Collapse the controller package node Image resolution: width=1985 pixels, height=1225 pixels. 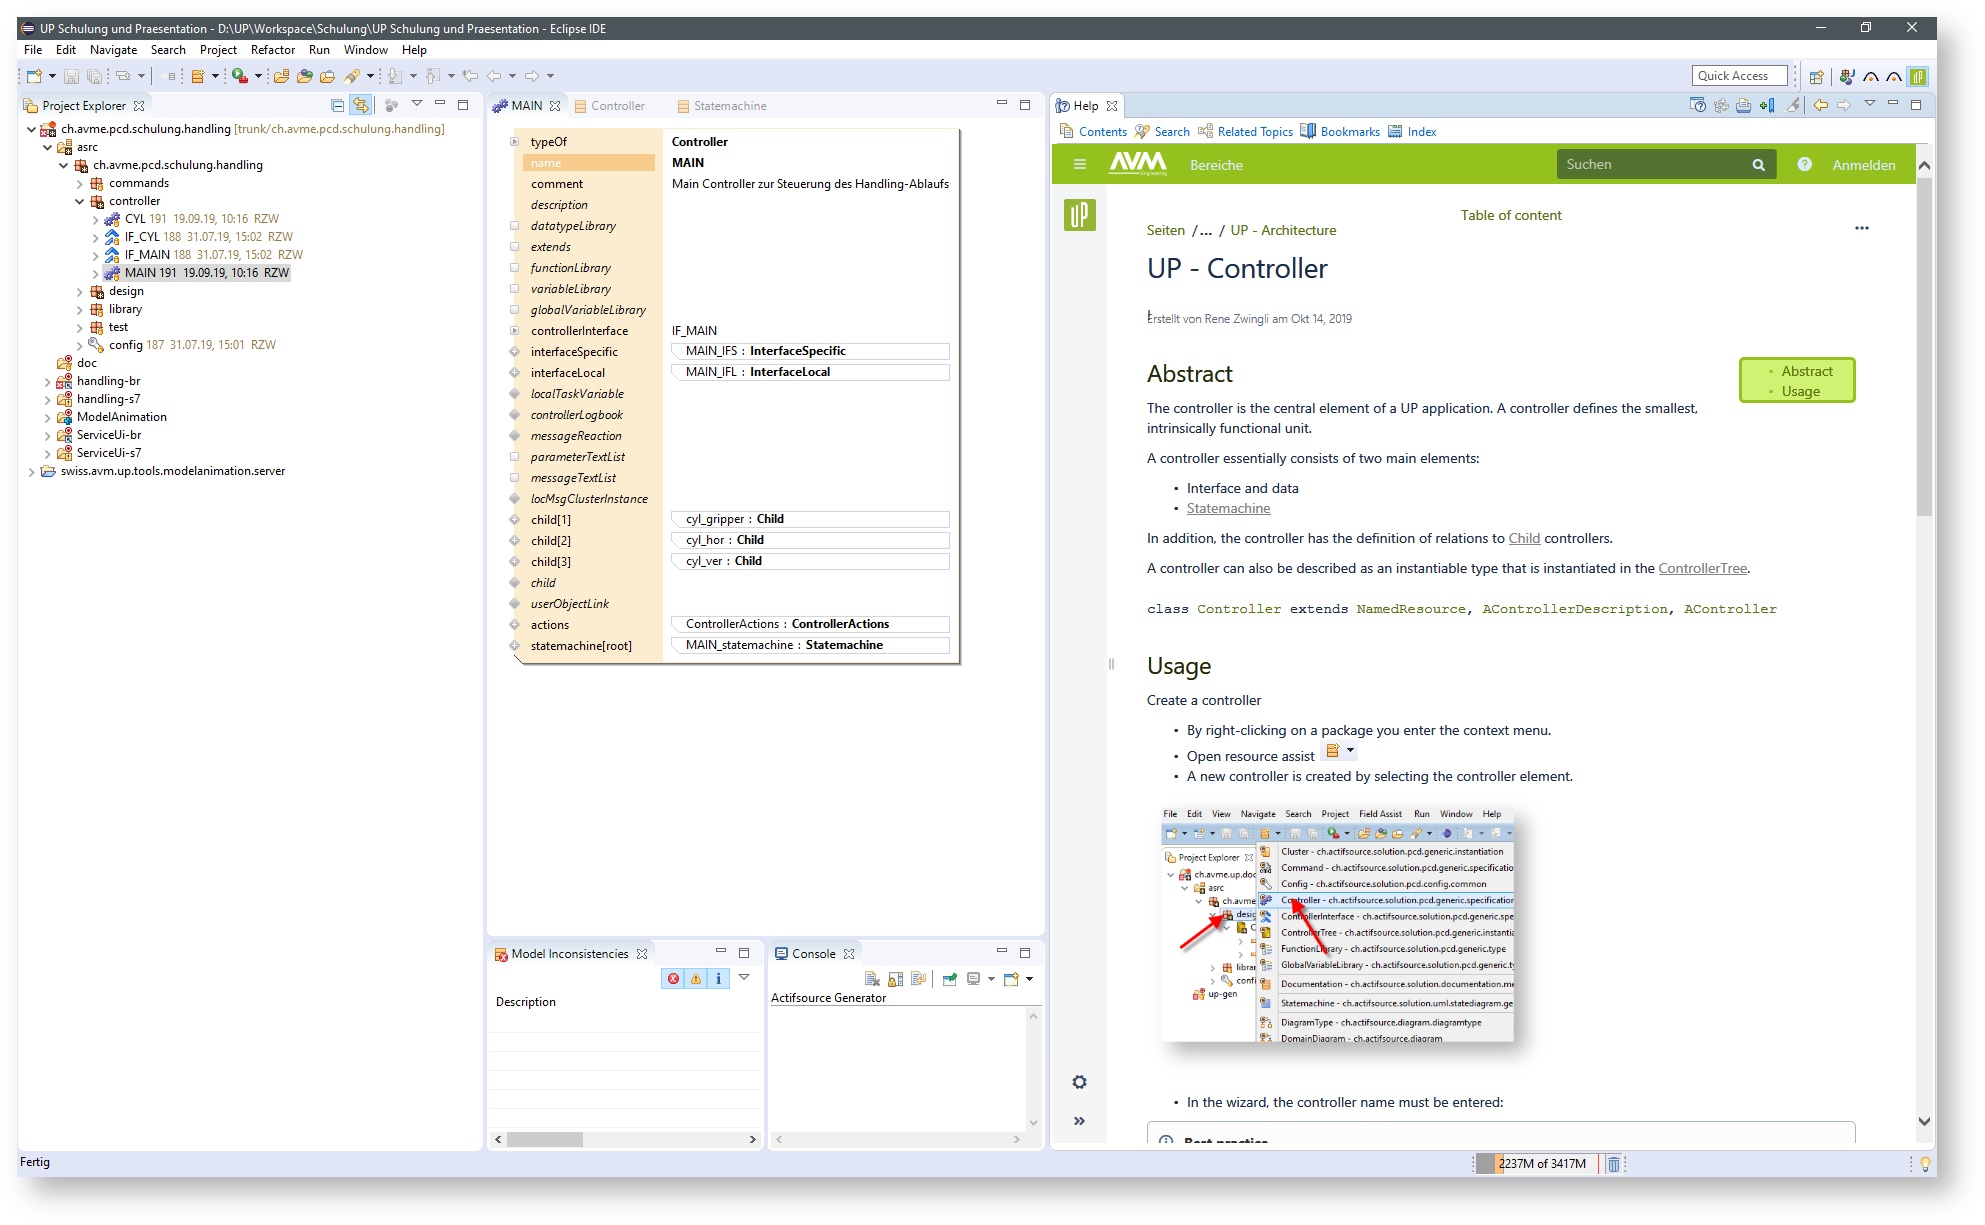point(80,201)
